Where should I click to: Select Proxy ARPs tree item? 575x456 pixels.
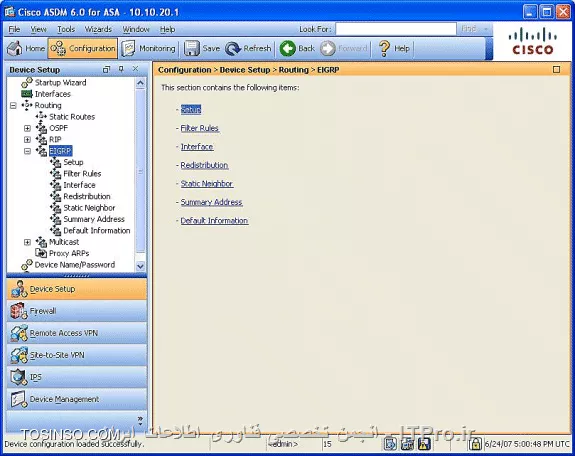[x=69, y=253]
